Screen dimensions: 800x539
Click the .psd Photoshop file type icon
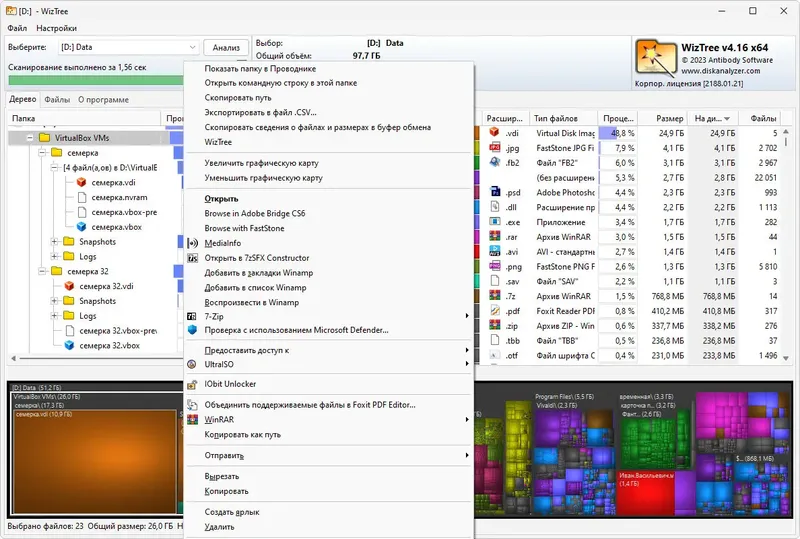[494, 192]
